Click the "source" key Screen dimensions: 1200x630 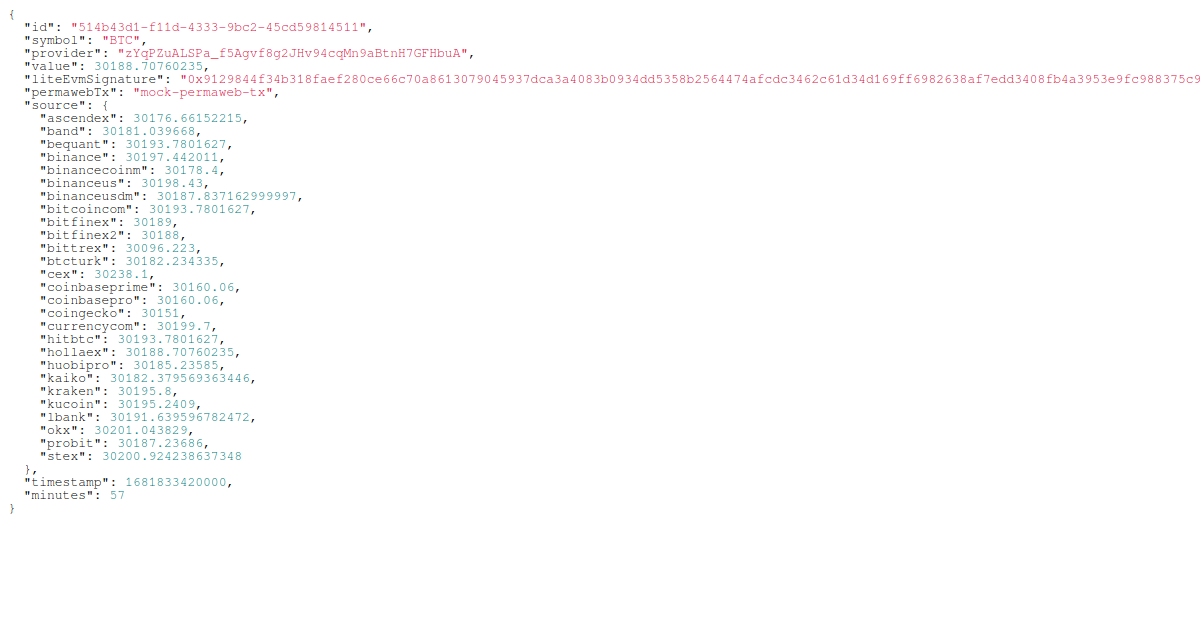coord(55,105)
